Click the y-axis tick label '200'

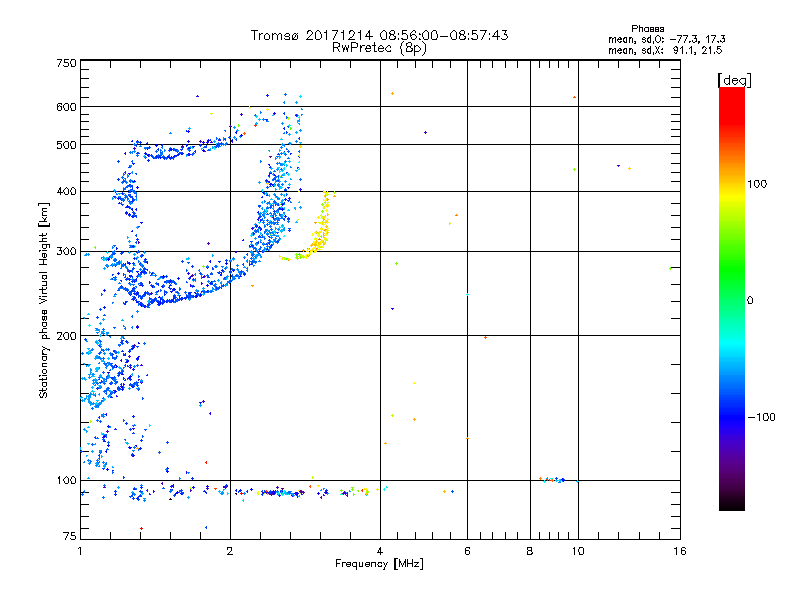click(x=66, y=336)
